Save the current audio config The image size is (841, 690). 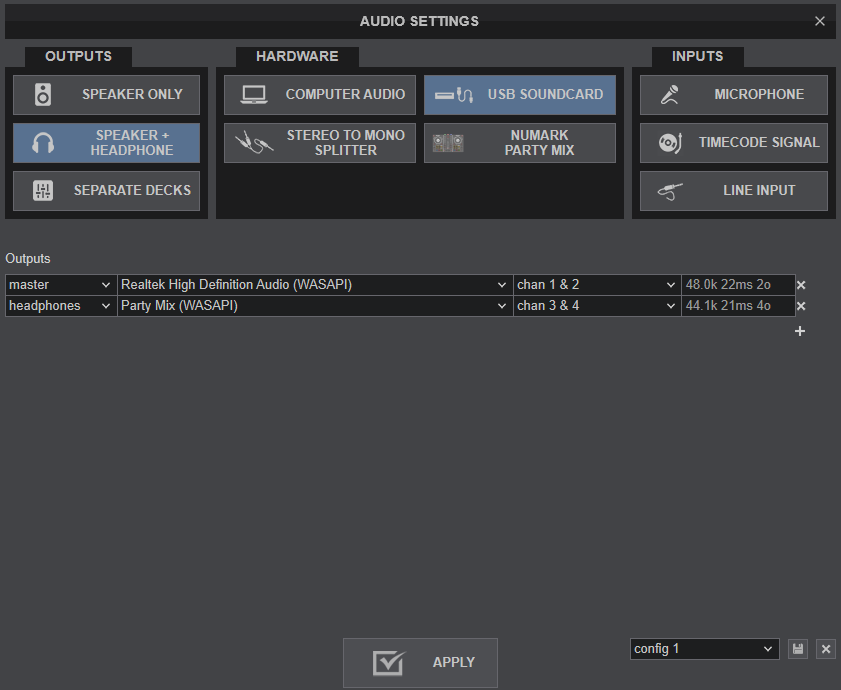coord(798,649)
